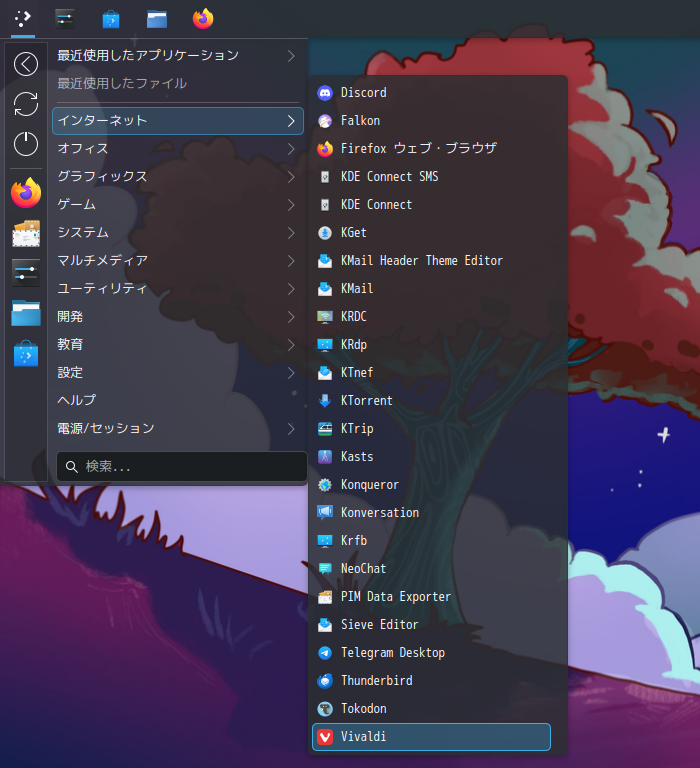Viewport: 700px width, 768px height.
Task: Open system settings sliders icon in sidebar
Action: pyautogui.click(x=26, y=273)
